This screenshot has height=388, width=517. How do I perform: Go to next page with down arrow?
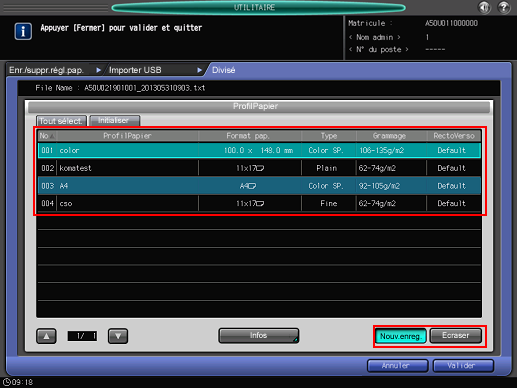click(118, 336)
